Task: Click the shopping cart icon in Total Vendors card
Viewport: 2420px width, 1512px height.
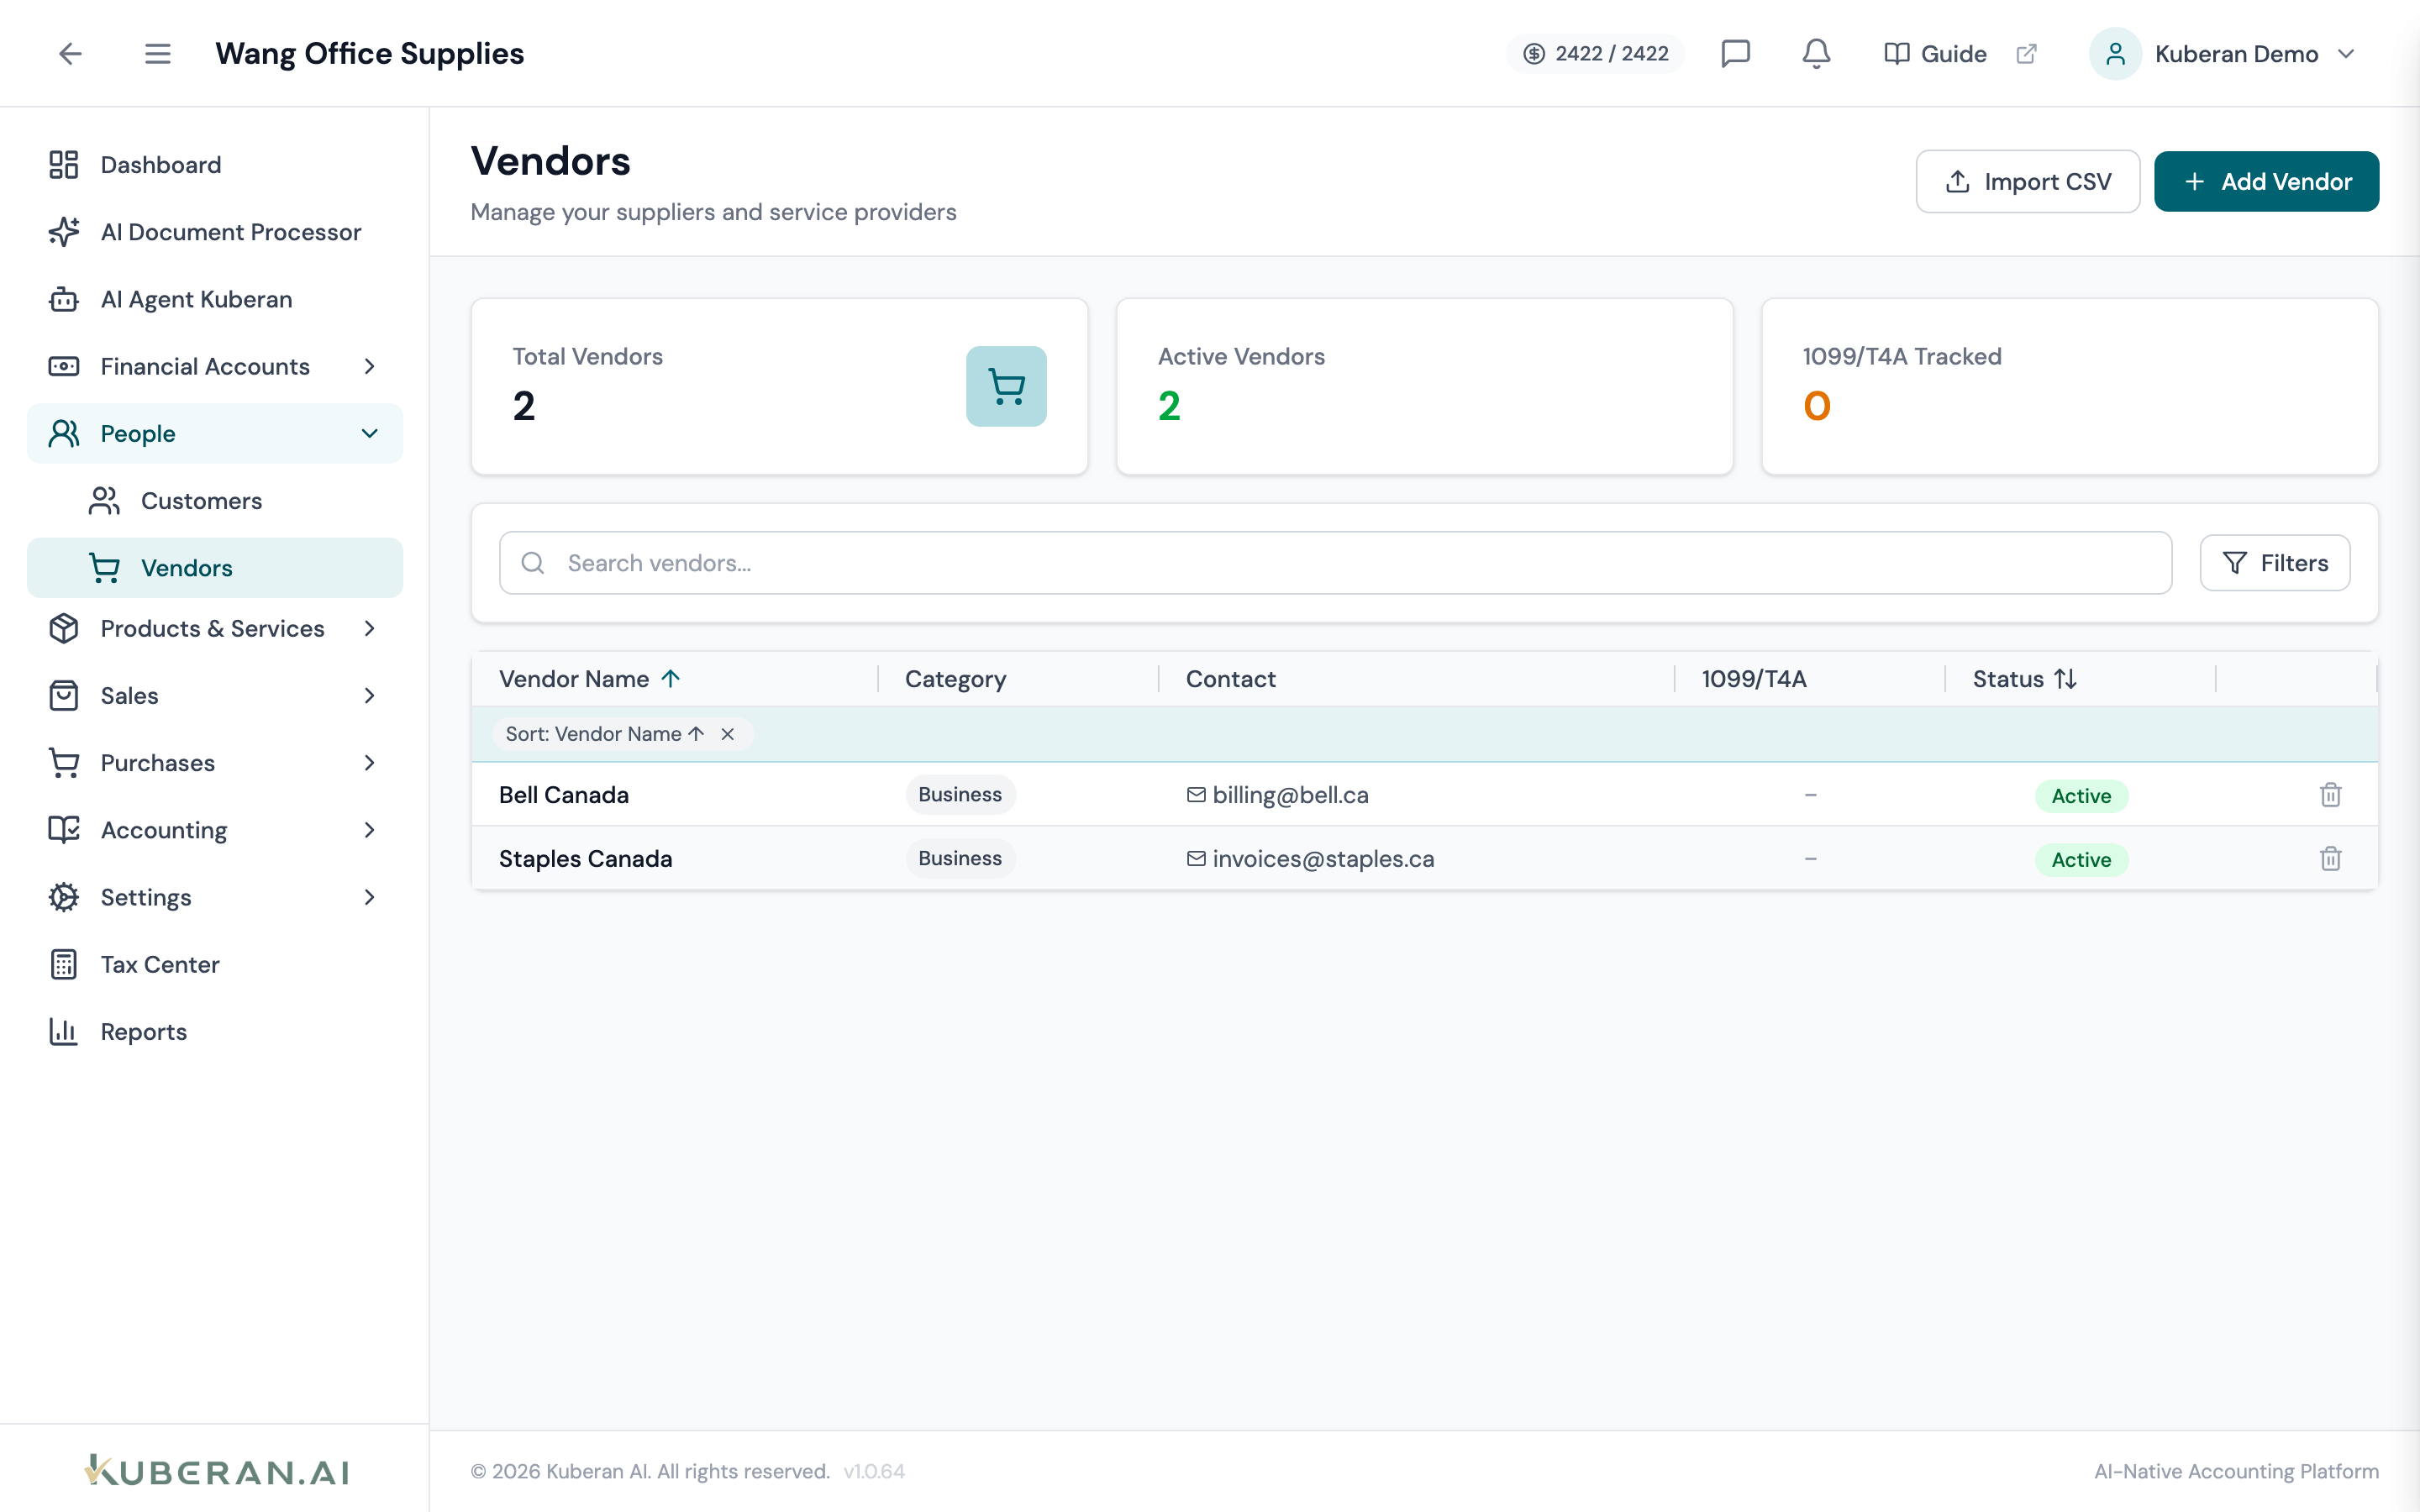Action: 1006,386
